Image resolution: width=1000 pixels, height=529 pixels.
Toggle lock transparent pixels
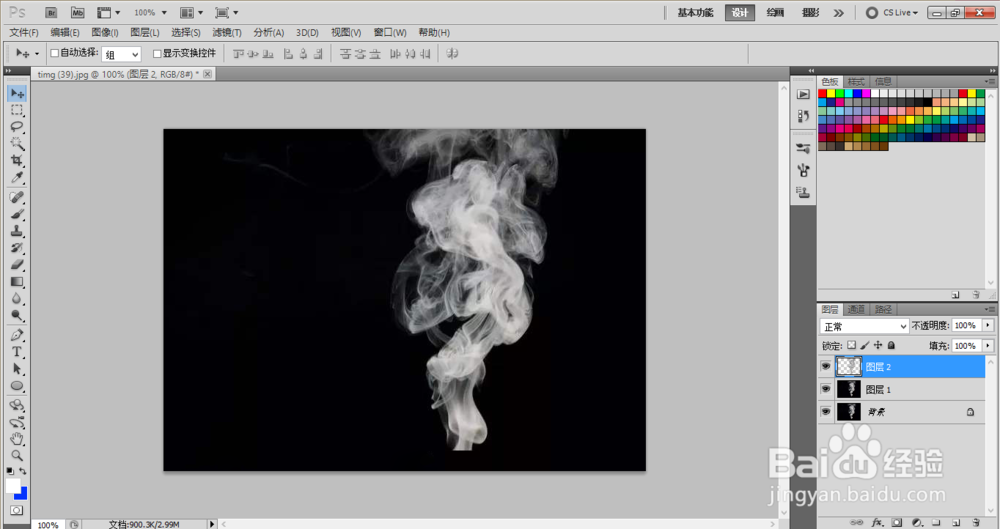click(x=851, y=345)
